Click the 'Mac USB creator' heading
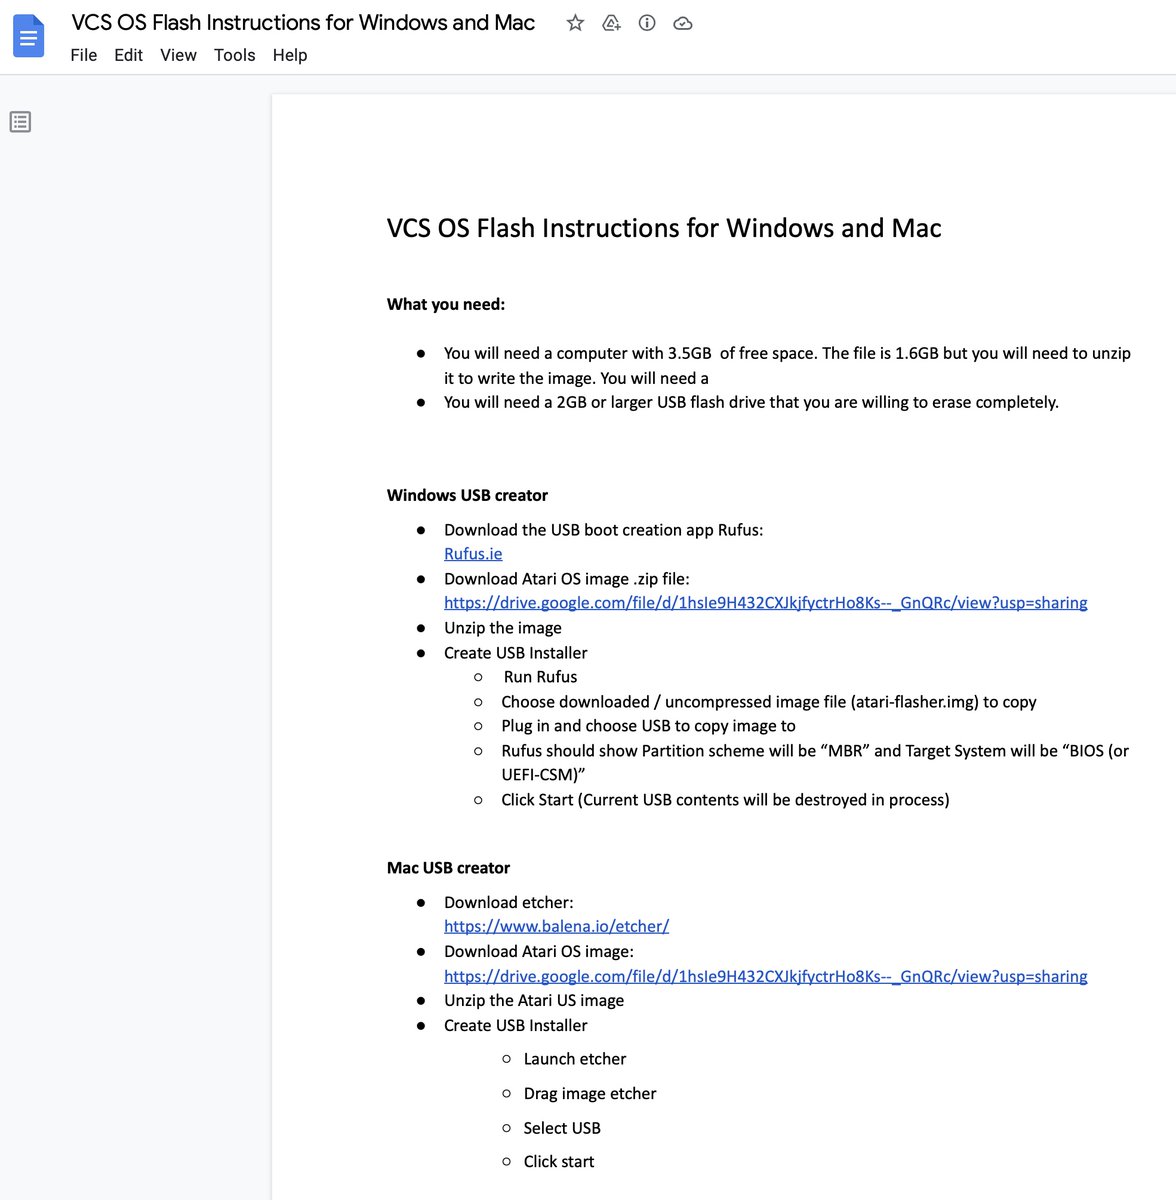Viewport: 1176px width, 1200px height. tap(448, 868)
